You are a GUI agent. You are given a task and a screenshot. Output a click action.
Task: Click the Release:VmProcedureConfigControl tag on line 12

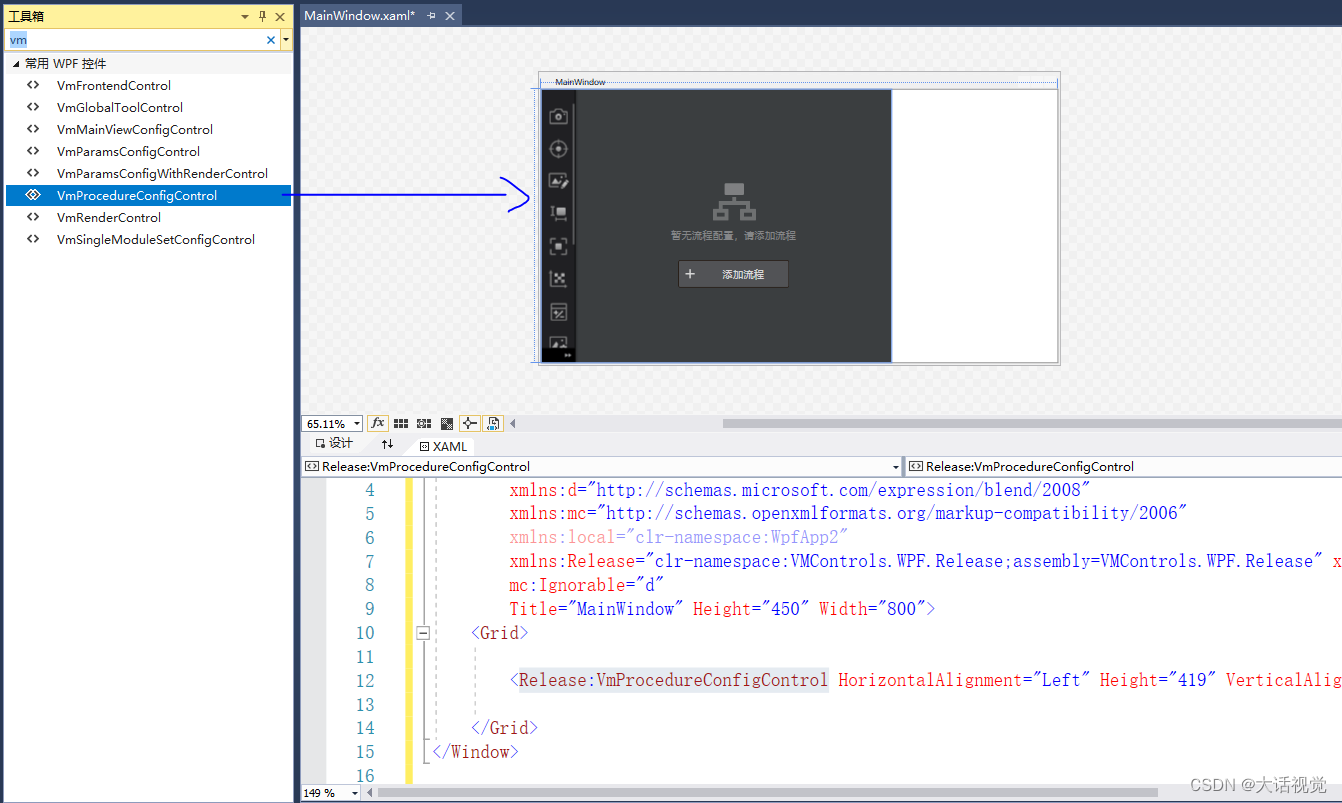(673, 680)
